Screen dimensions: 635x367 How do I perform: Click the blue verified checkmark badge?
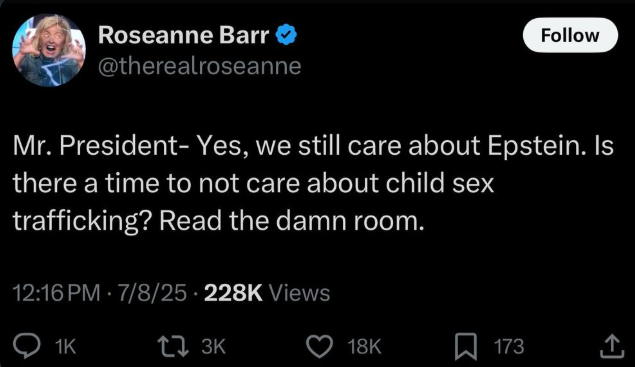[x=286, y=35]
